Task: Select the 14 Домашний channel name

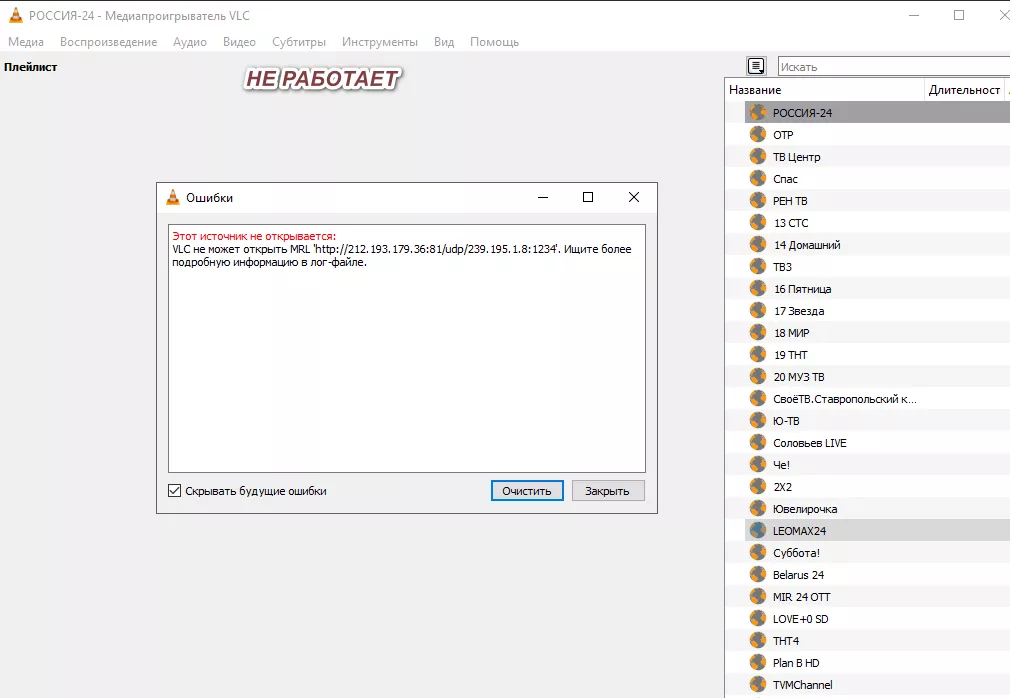Action: click(807, 245)
